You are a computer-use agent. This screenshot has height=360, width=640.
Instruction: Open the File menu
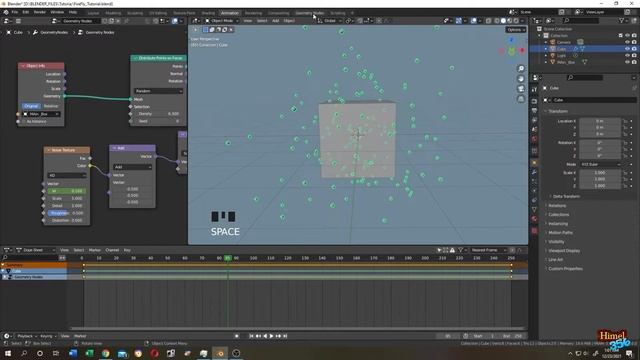(15, 12)
